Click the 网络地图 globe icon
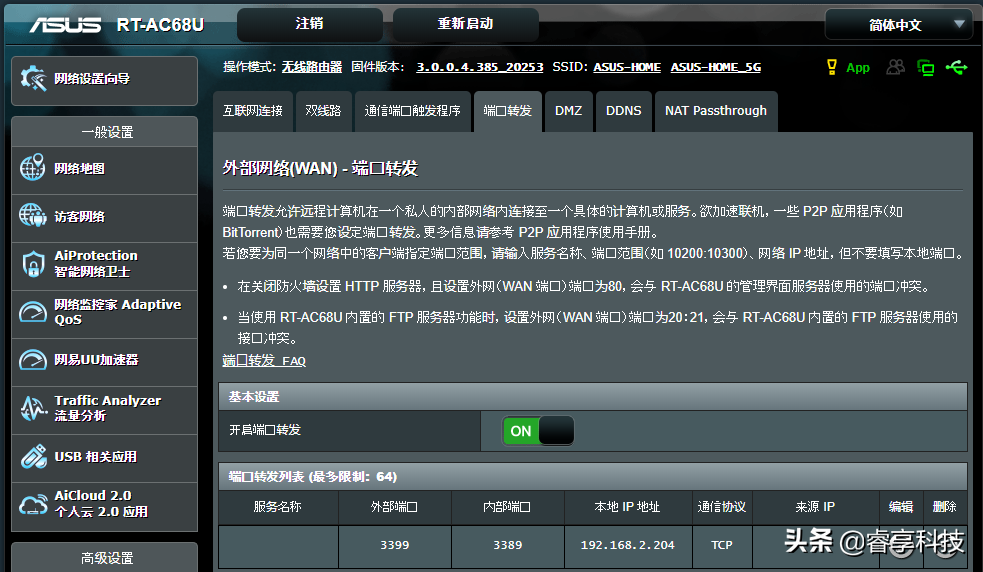The image size is (983, 572). [x=32, y=167]
